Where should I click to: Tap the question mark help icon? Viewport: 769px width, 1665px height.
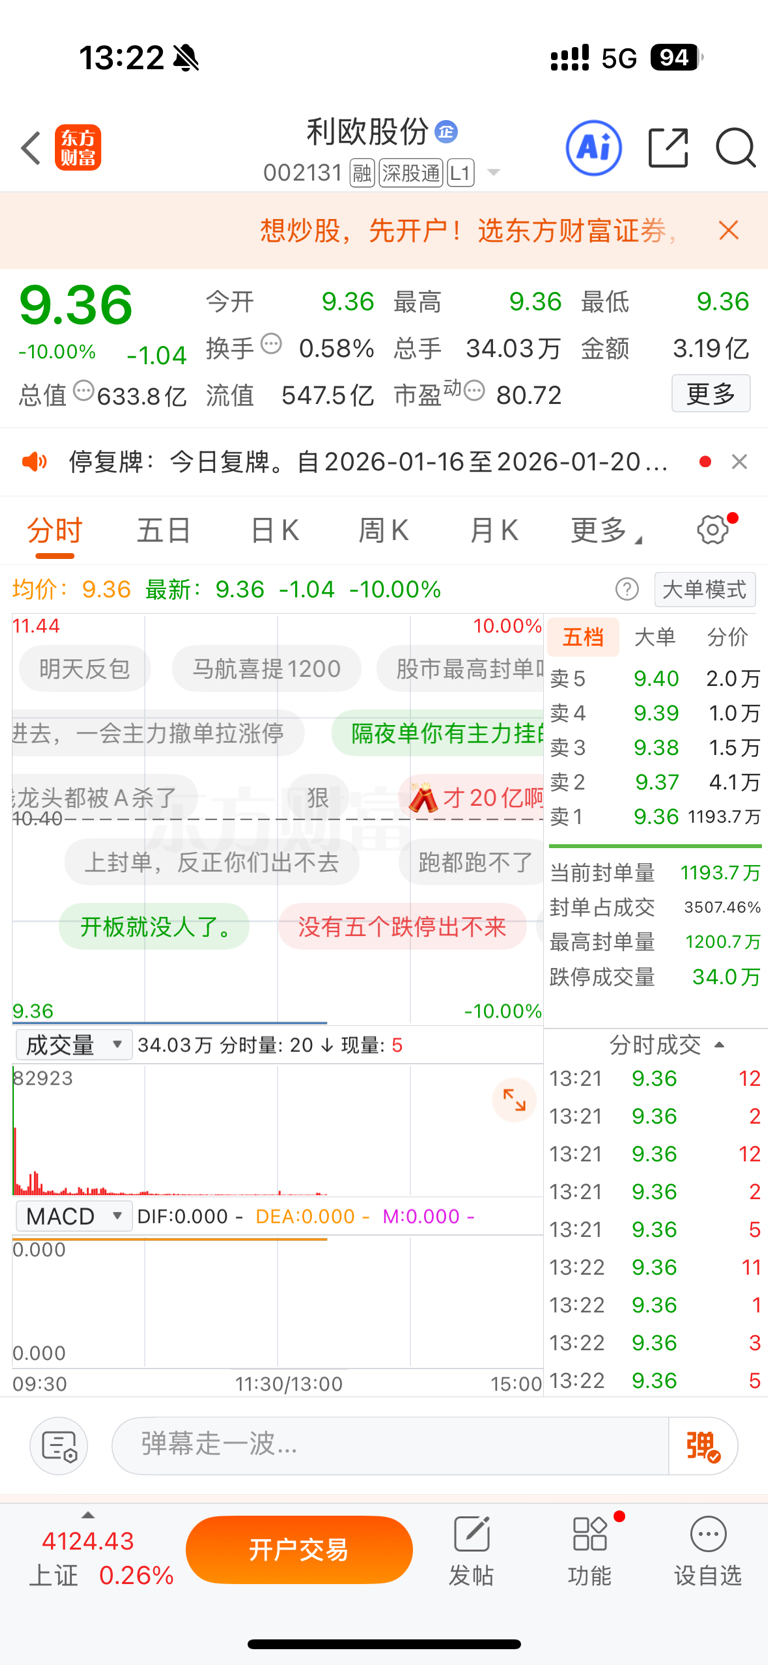627,589
